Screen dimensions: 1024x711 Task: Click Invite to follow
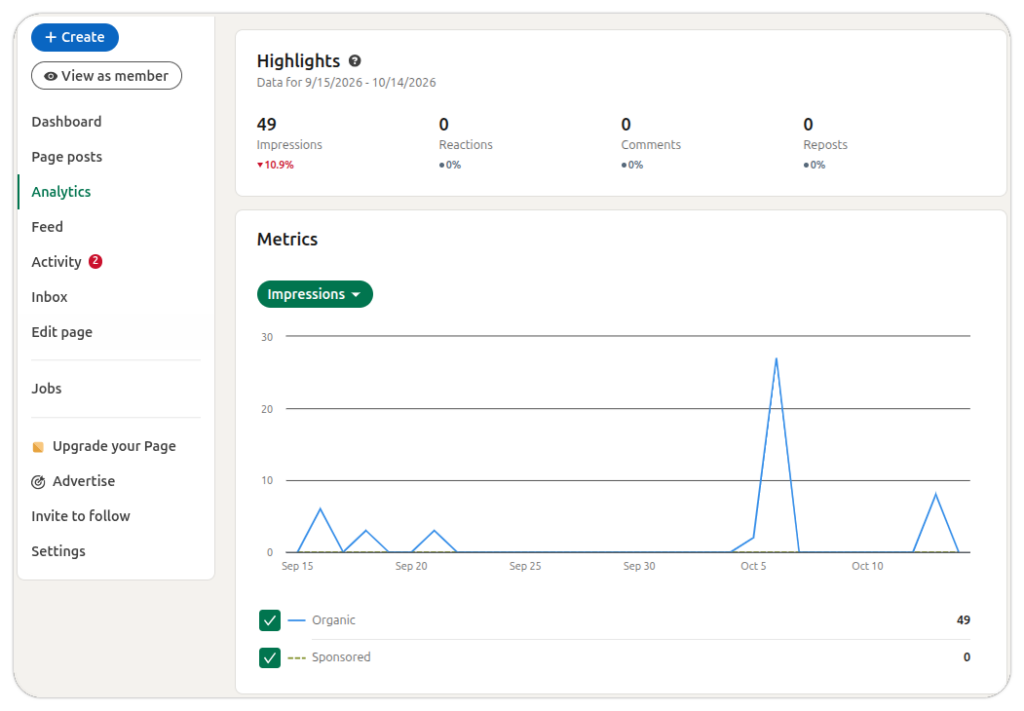point(81,516)
